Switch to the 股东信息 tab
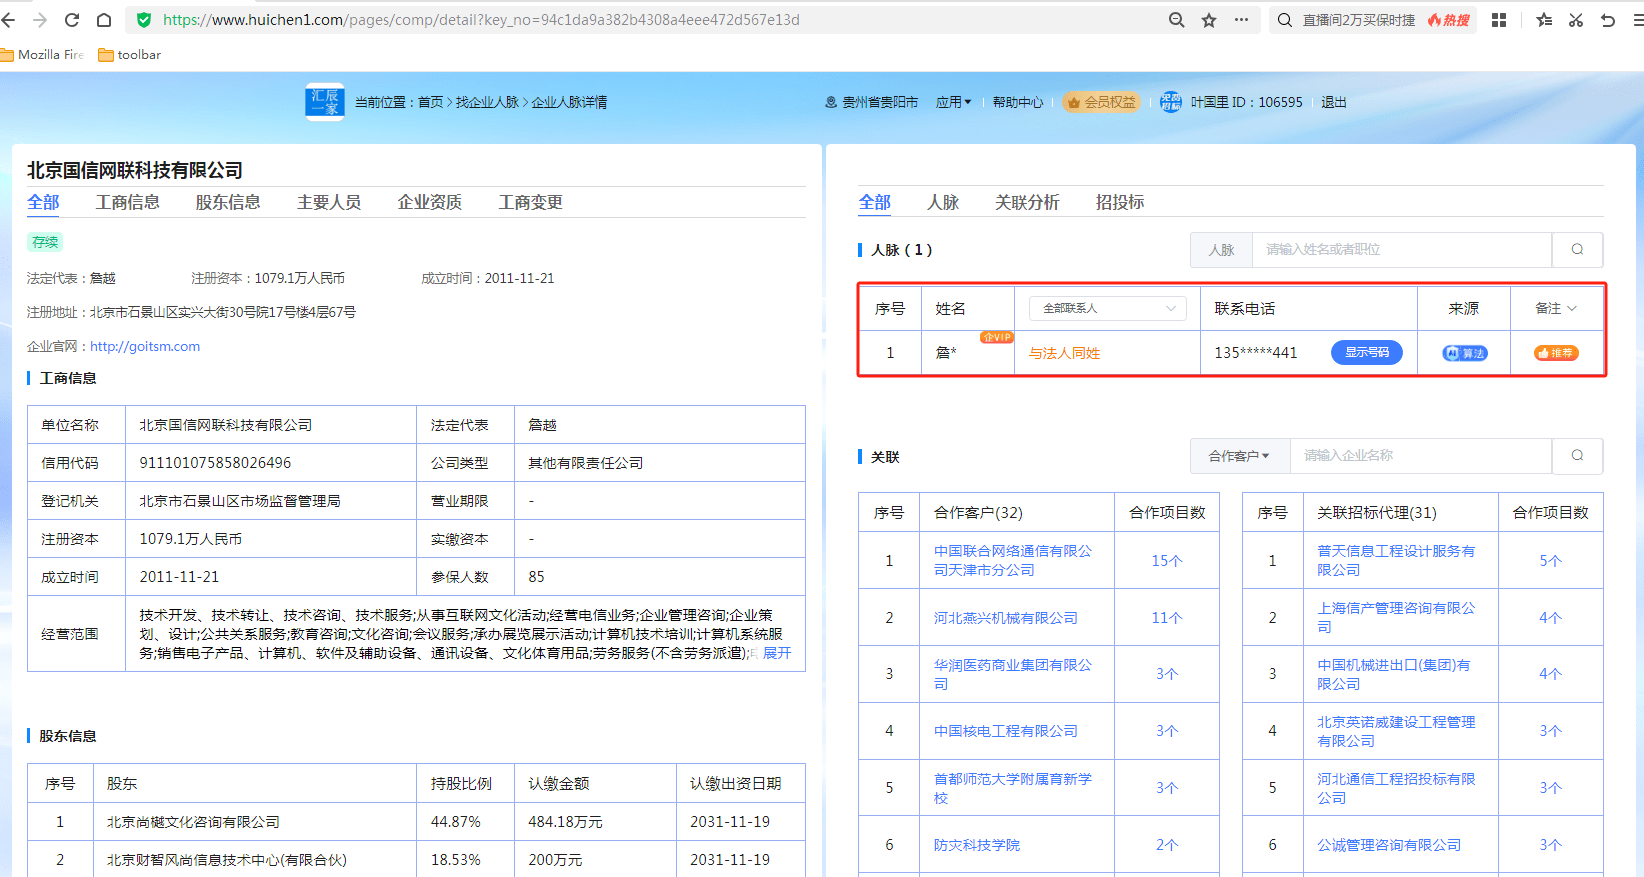The height and width of the screenshot is (877, 1644). pos(228,202)
